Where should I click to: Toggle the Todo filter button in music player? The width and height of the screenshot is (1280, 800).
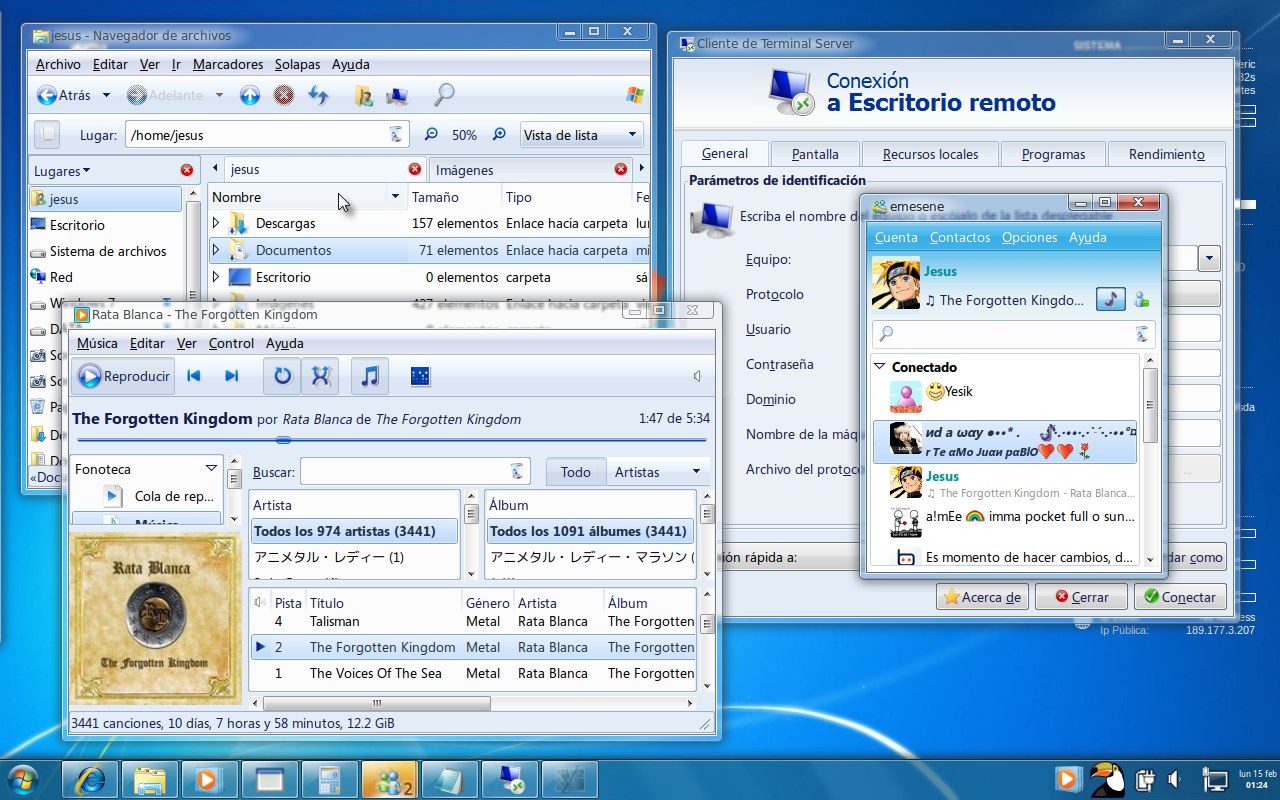pyautogui.click(x=576, y=471)
